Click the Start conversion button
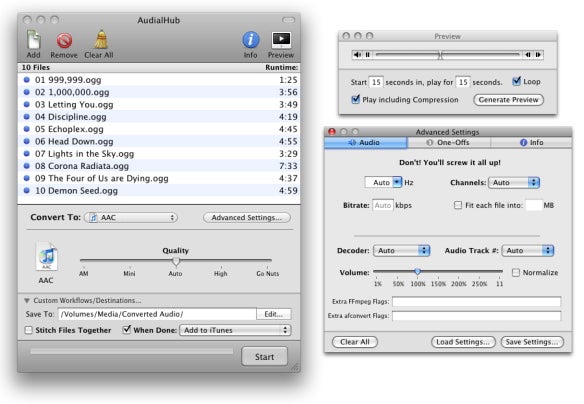Viewport: 584px width, 404px height. click(264, 357)
